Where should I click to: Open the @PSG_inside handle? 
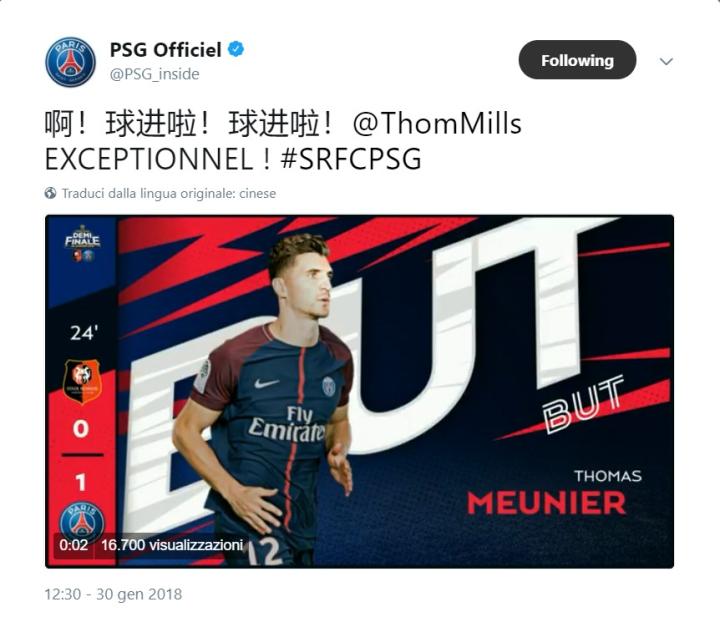point(155,74)
